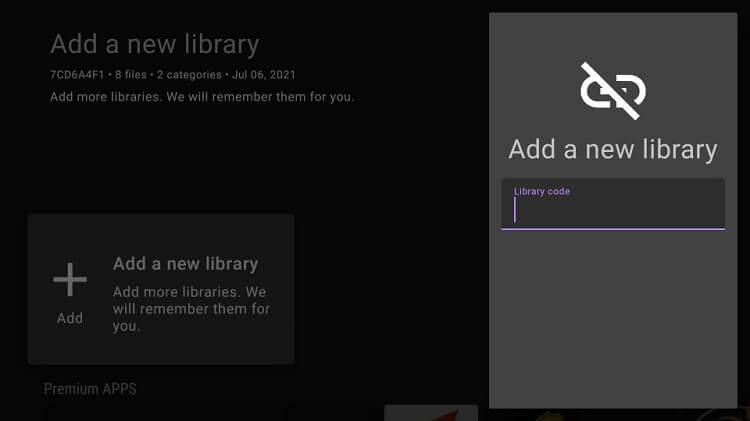Click 'Add more libraries' subtitle under page heading
This screenshot has width=750, height=421.
(202, 97)
